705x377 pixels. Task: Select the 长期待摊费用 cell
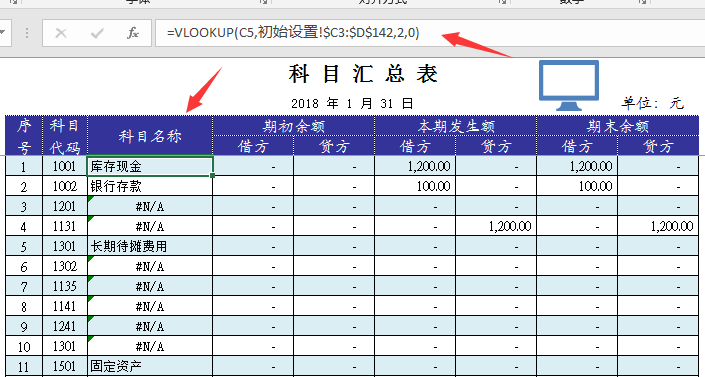click(150, 246)
